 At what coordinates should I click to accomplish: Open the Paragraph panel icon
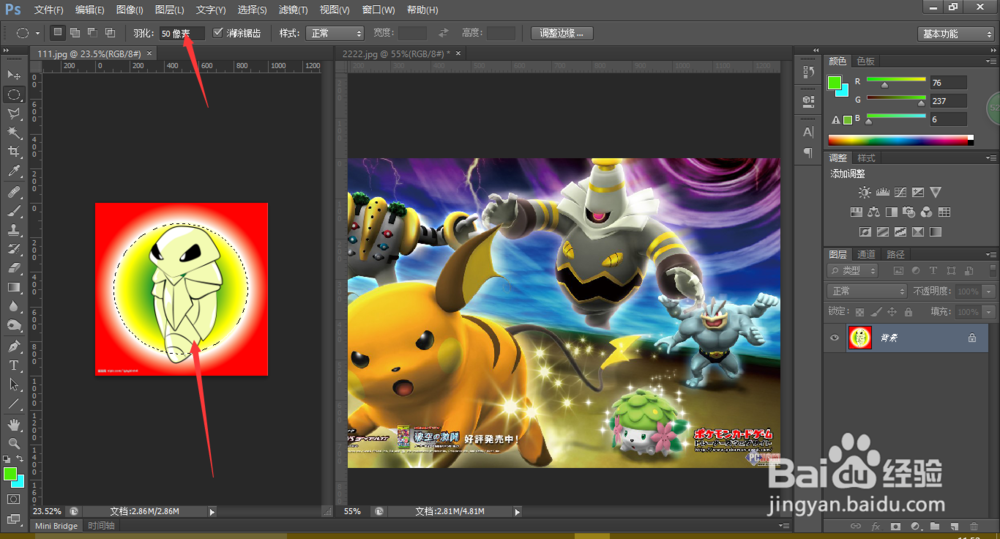tap(808, 152)
